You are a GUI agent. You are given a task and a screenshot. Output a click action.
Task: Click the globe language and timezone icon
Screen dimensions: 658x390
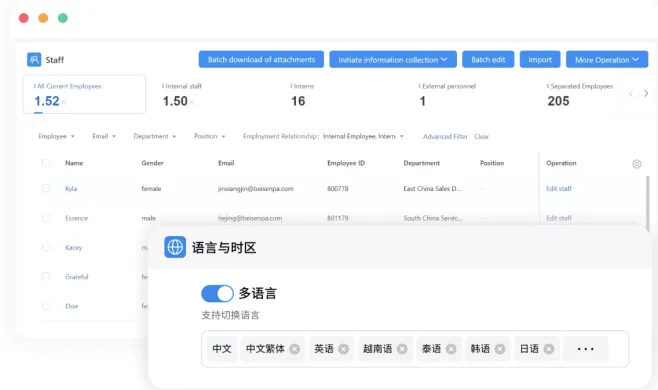tap(175, 247)
